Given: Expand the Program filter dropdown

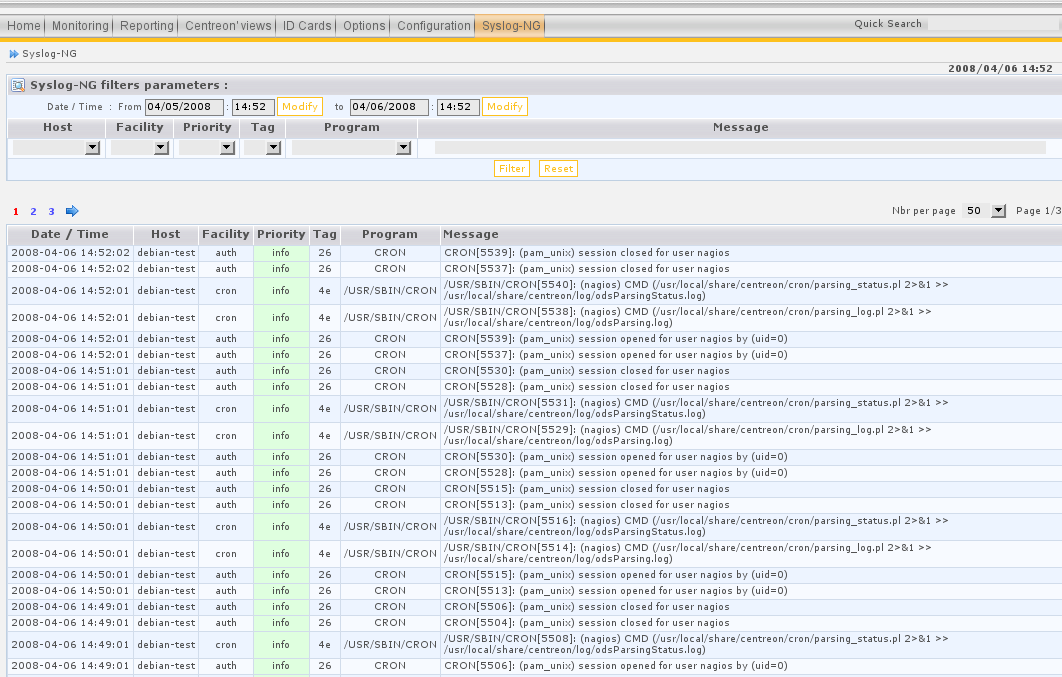Looking at the screenshot, I should pyautogui.click(x=352, y=148).
